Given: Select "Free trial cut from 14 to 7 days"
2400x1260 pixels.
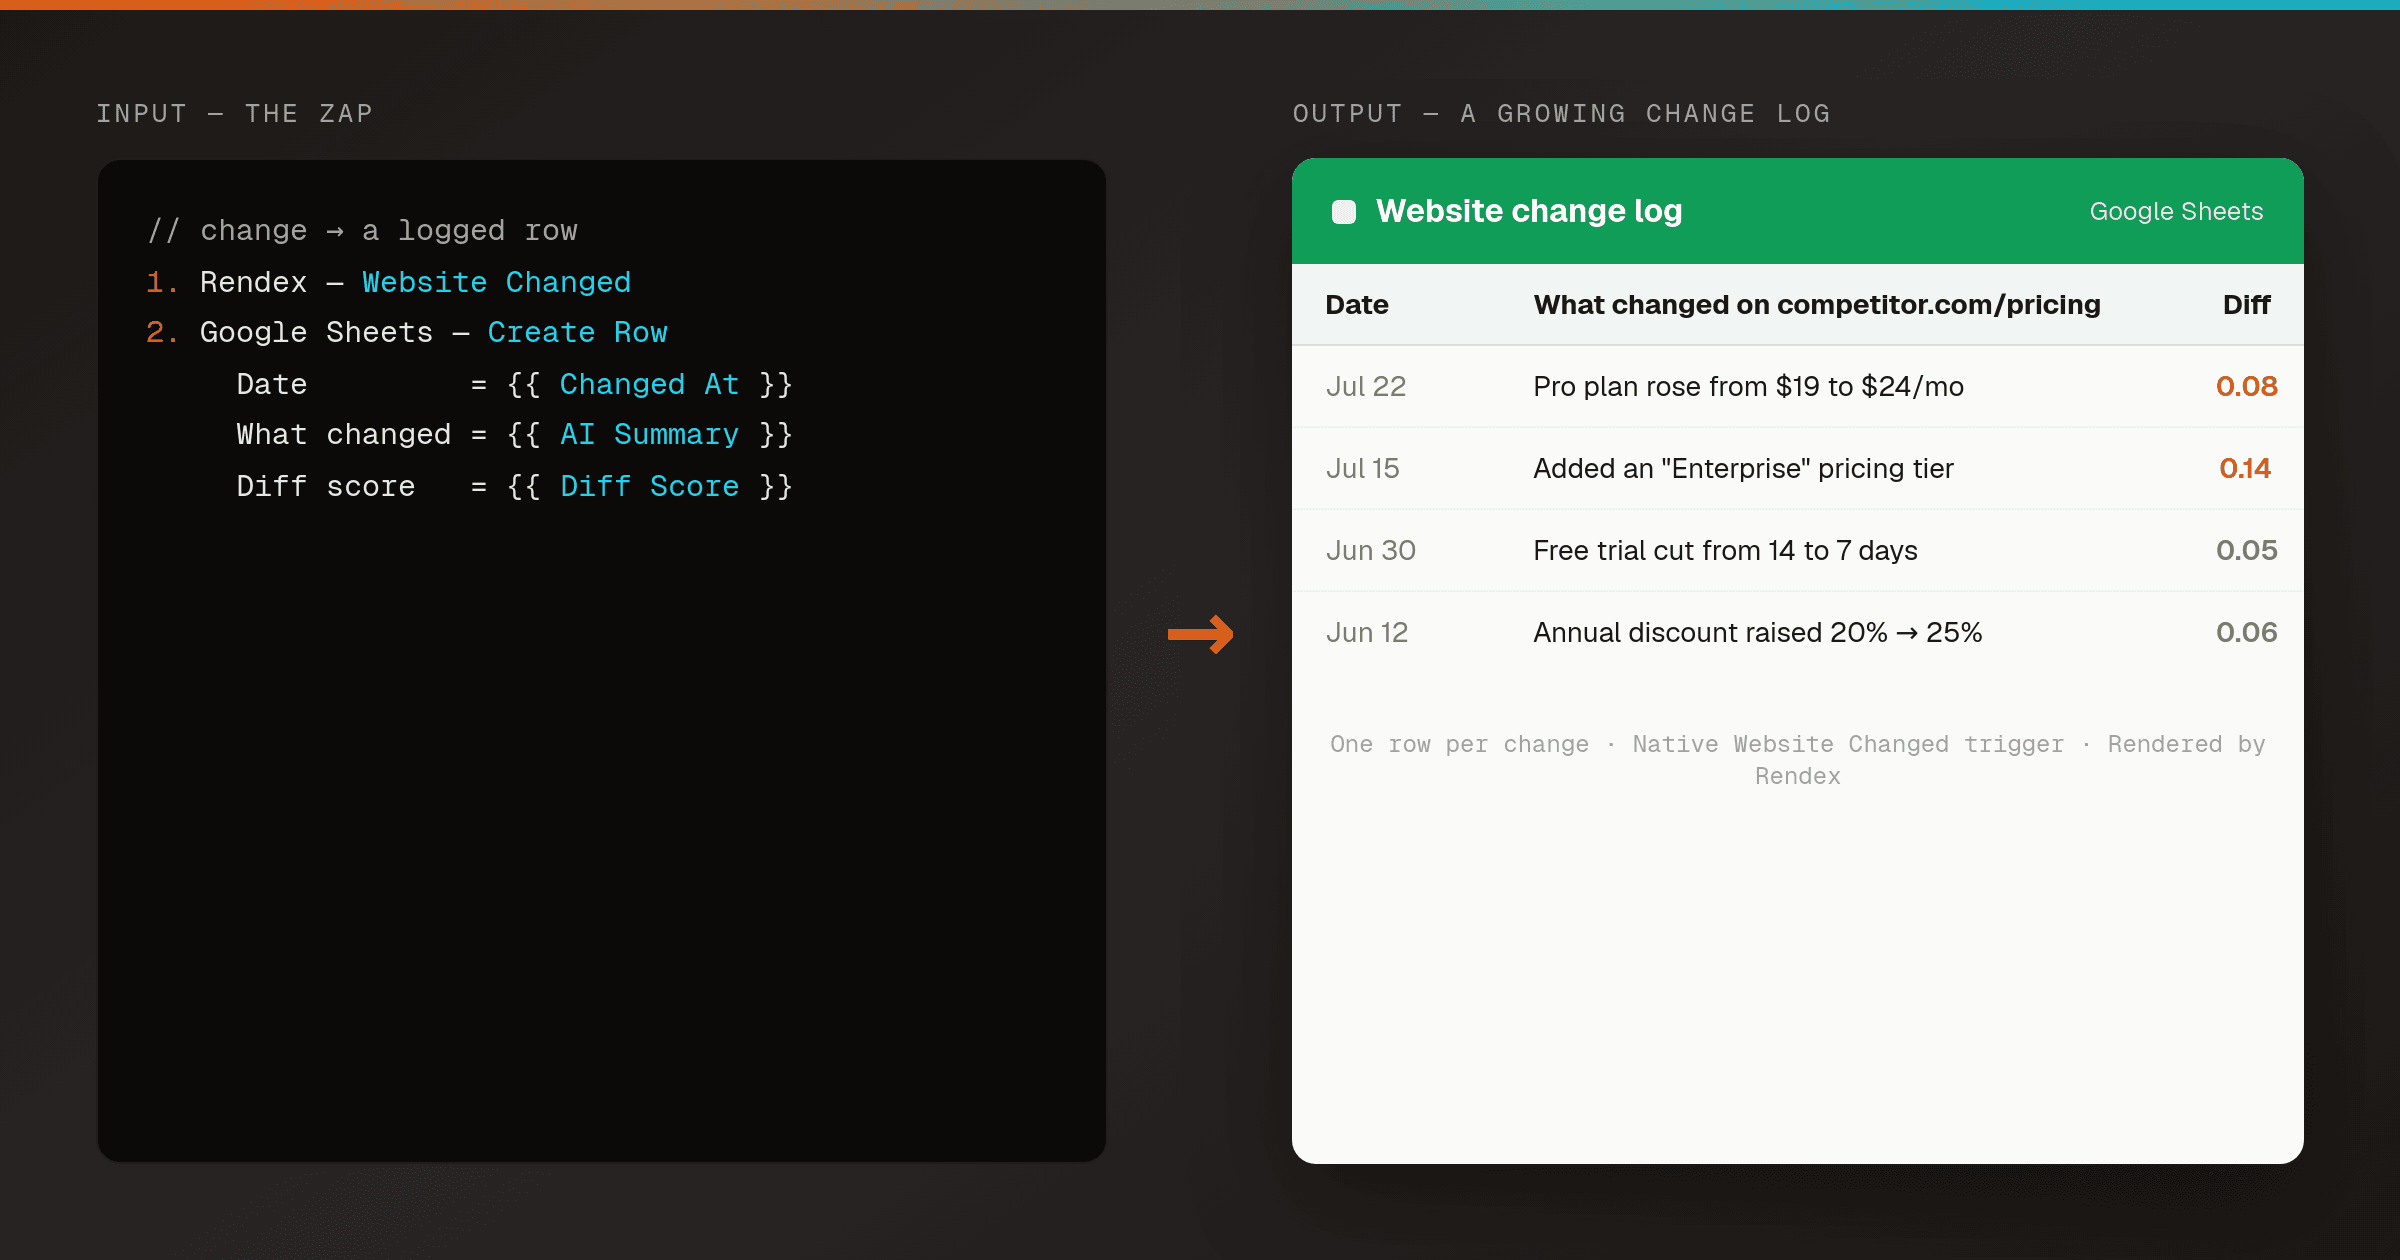Looking at the screenshot, I should [x=1726, y=551].
